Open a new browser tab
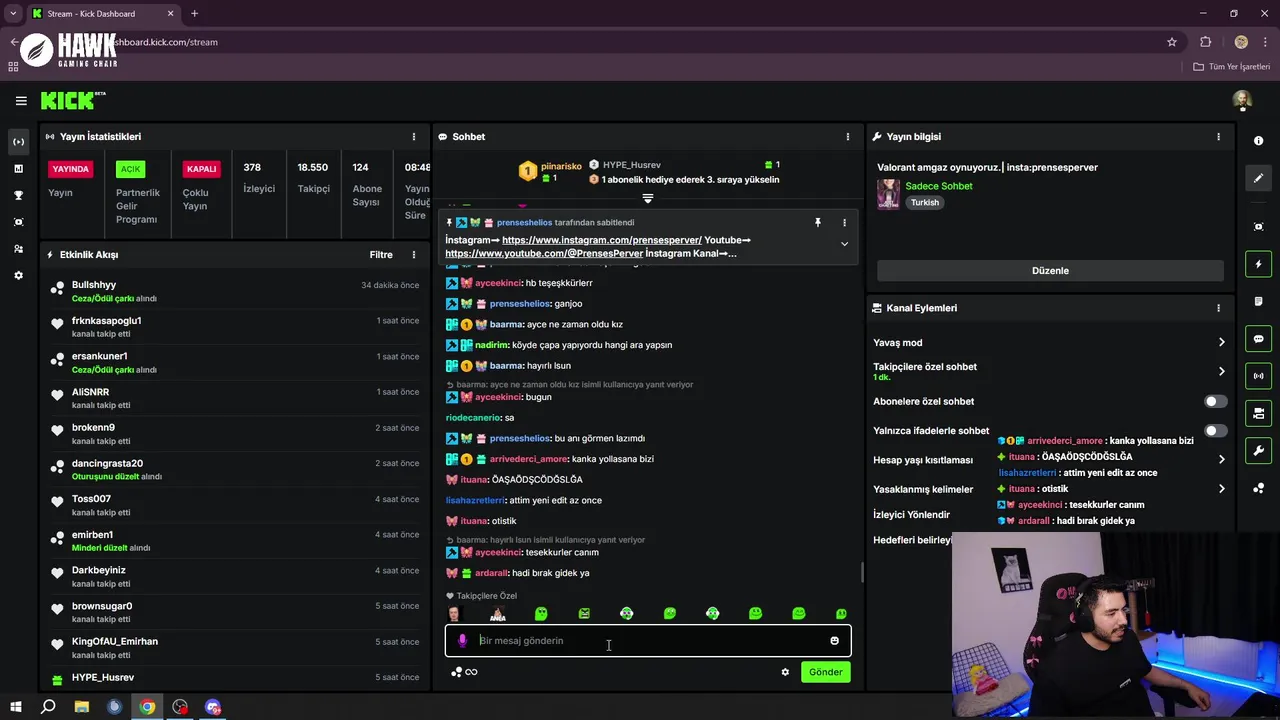 [195, 14]
